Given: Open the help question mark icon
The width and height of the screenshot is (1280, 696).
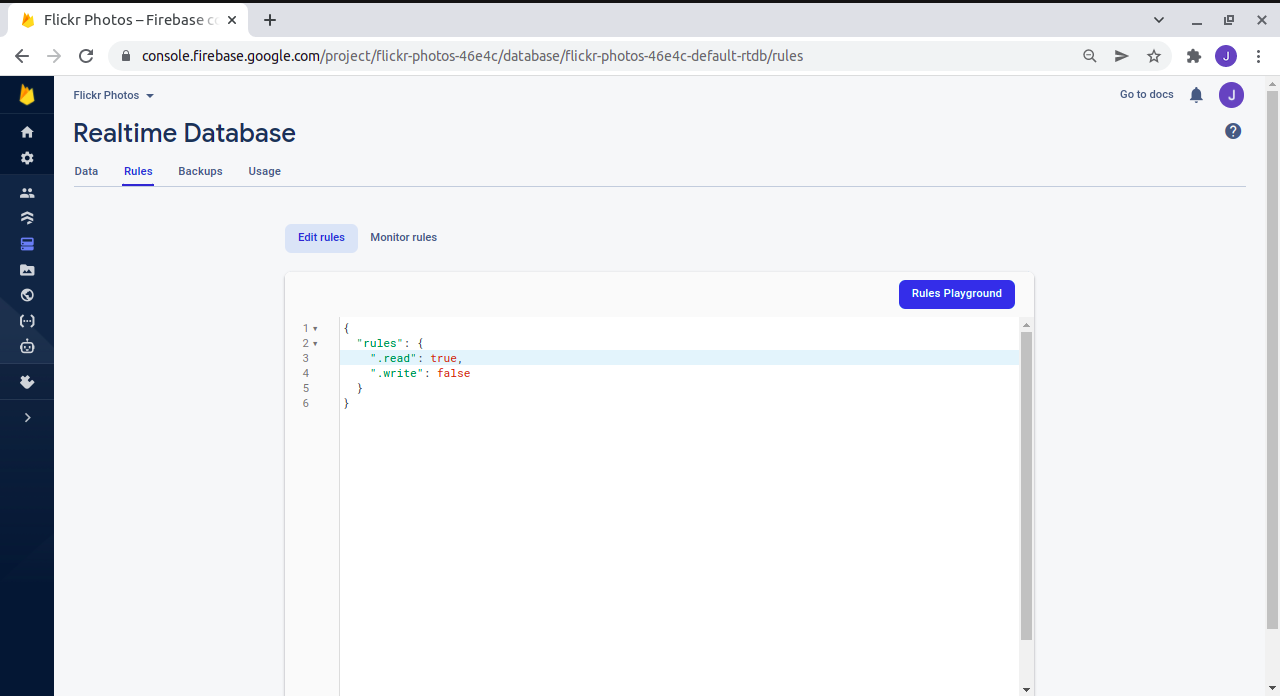Looking at the screenshot, I should 1233,131.
